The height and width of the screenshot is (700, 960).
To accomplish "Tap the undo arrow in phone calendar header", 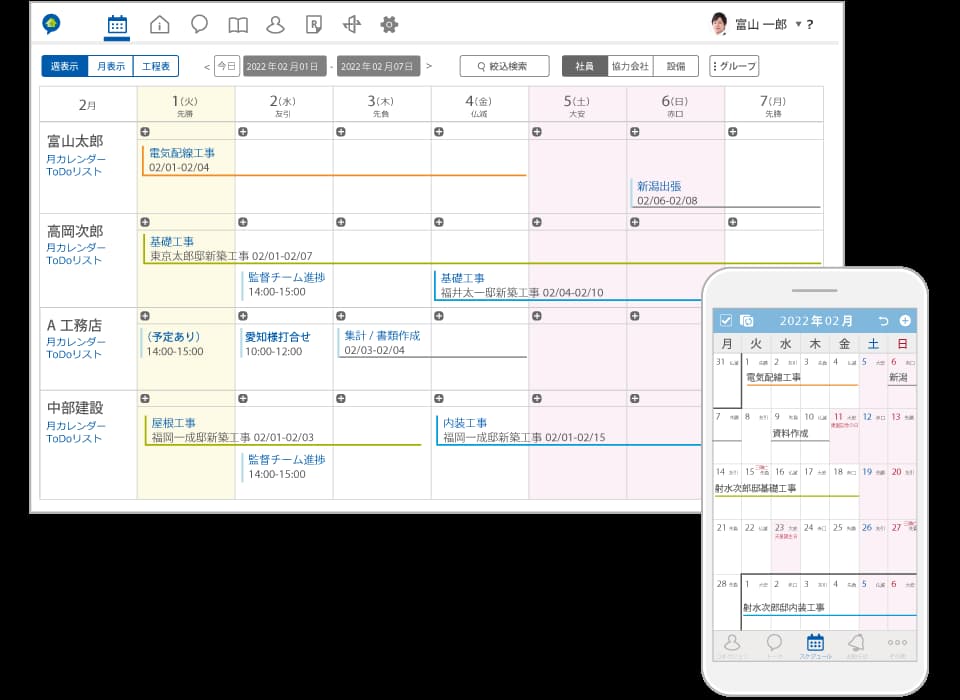I will [883, 321].
